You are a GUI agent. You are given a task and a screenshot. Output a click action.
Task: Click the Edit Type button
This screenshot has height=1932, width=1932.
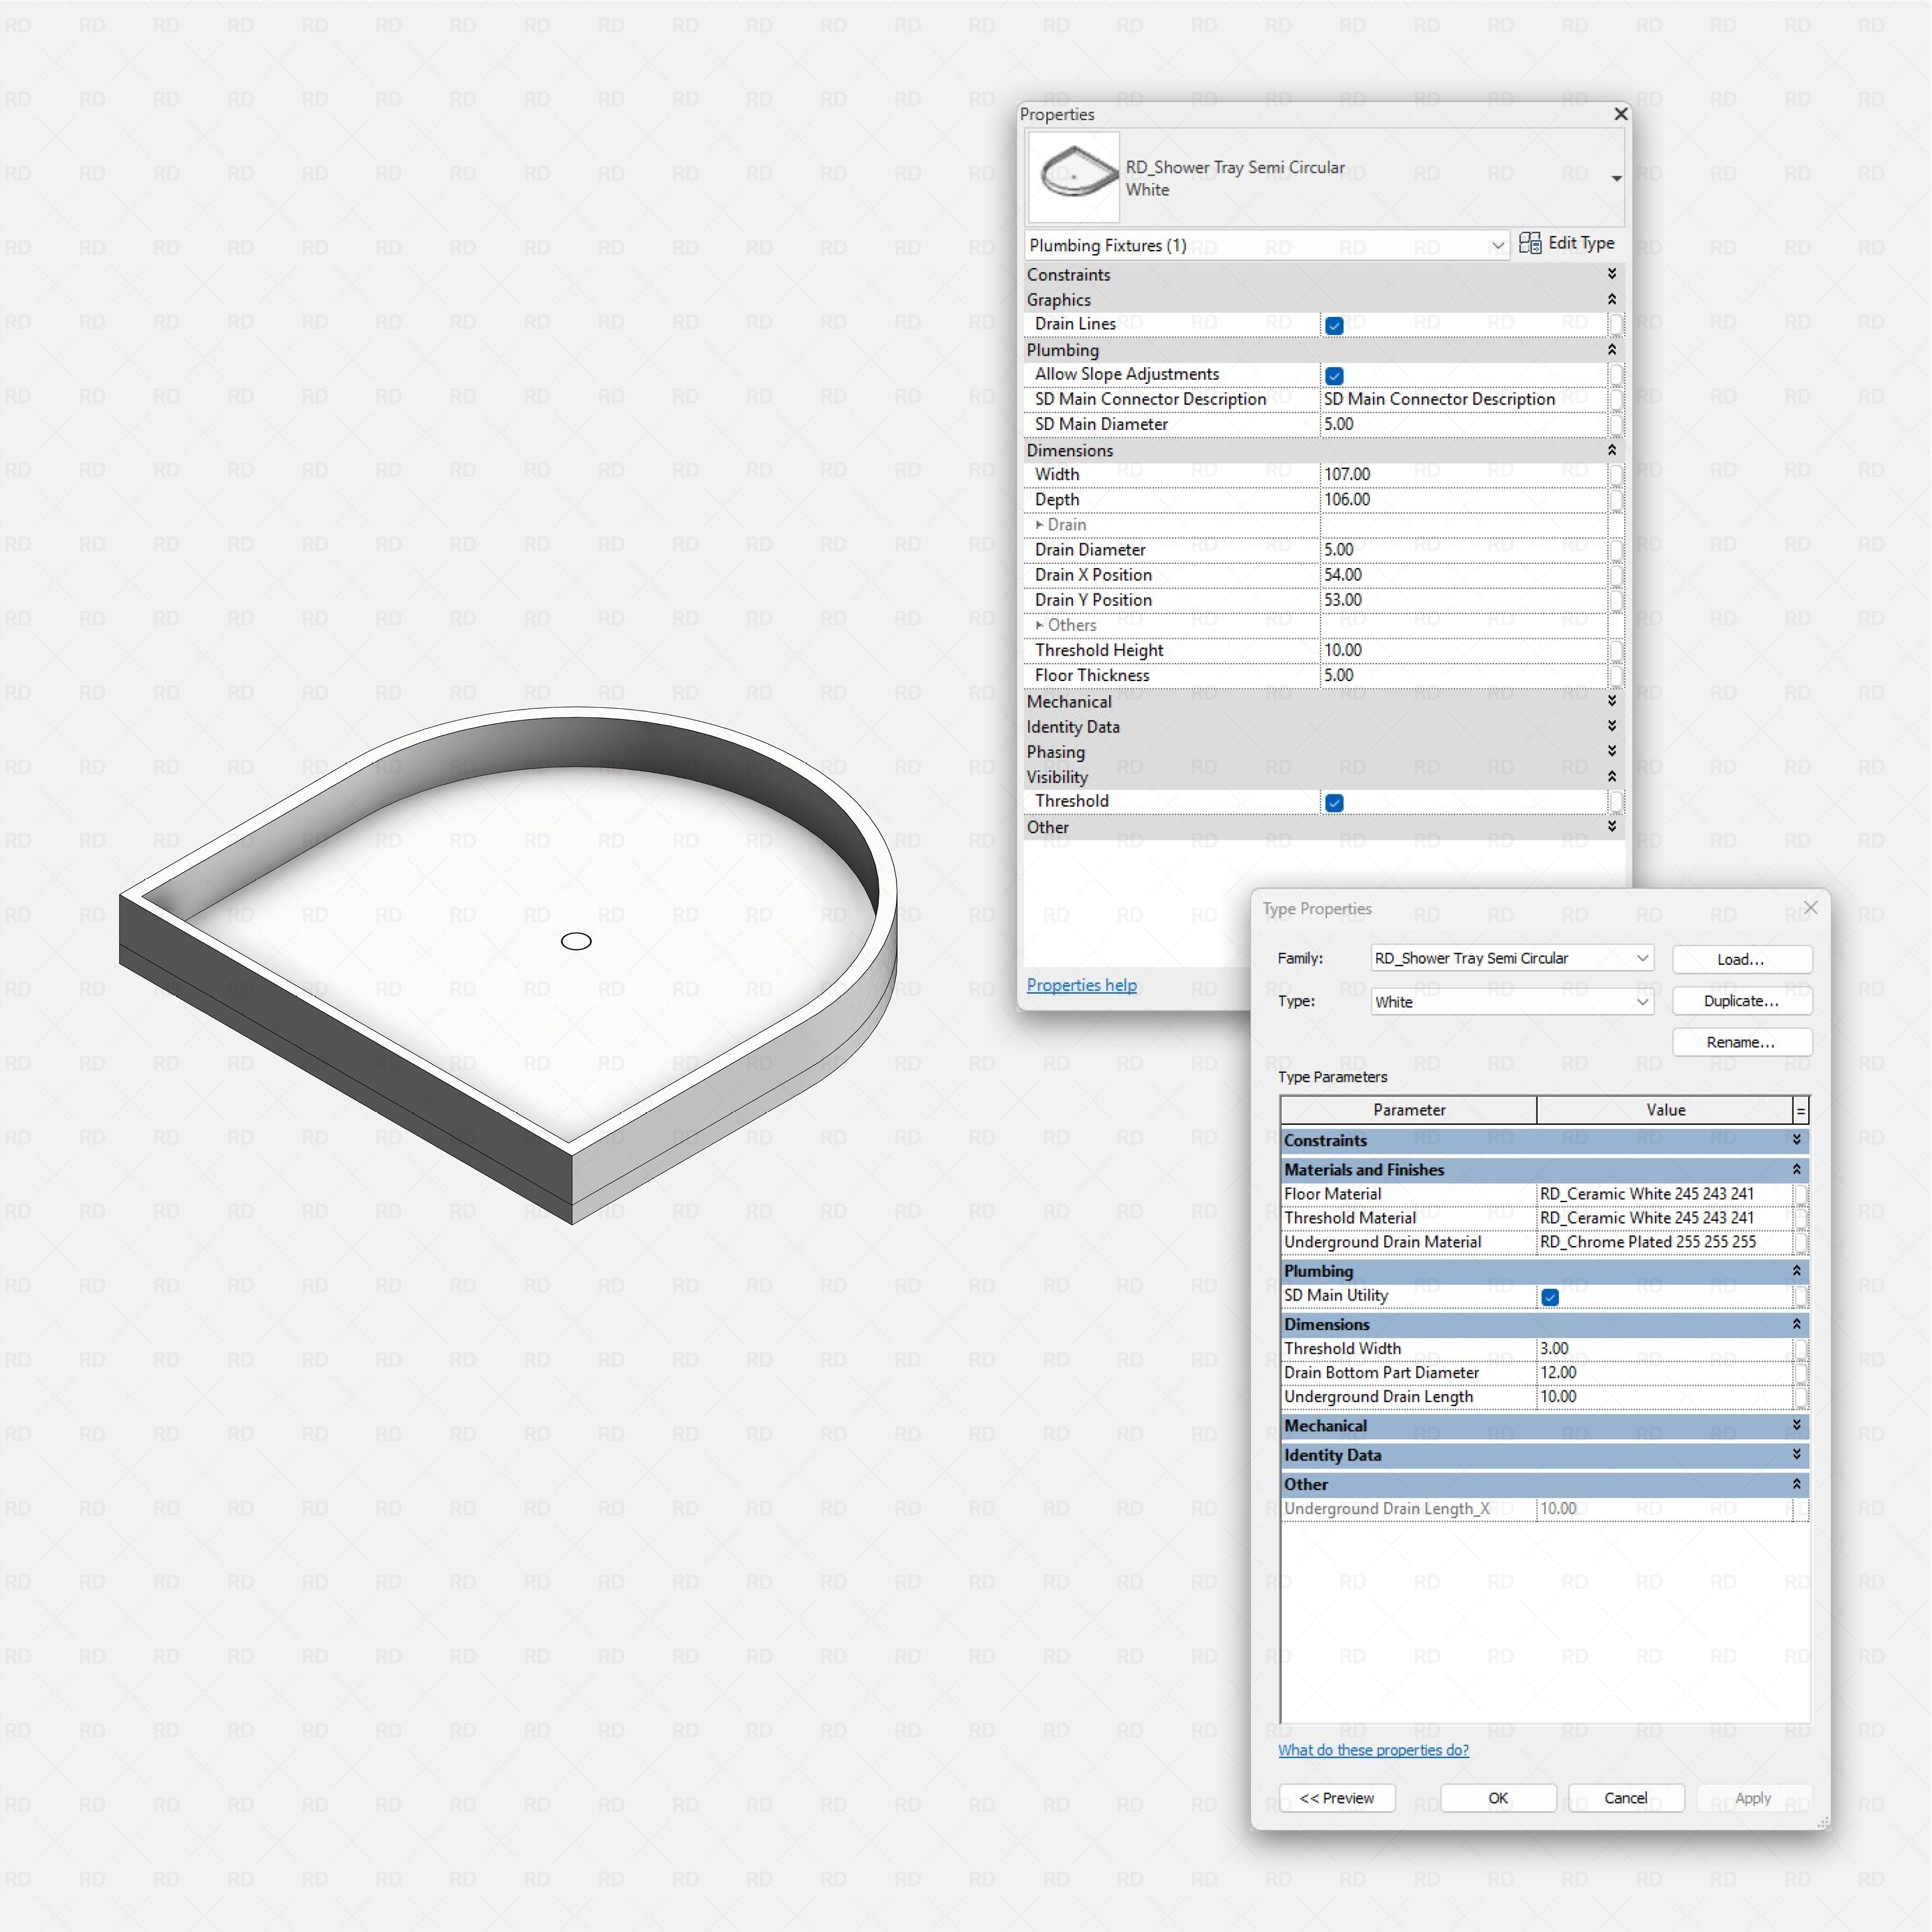(1566, 243)
